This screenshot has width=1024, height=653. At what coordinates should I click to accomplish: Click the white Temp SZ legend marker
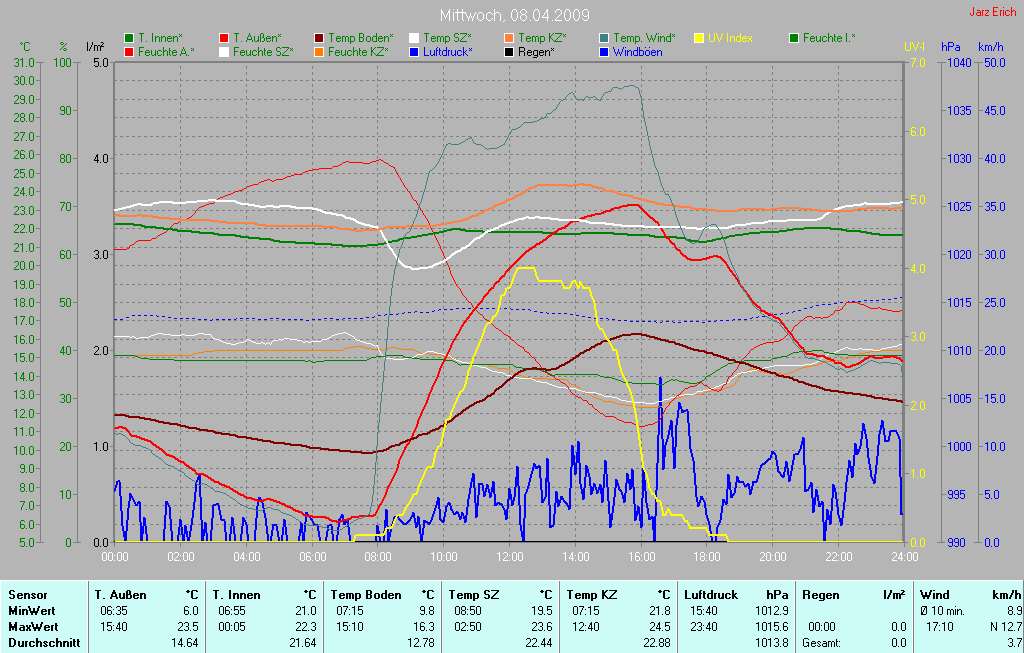coord(414,38)
